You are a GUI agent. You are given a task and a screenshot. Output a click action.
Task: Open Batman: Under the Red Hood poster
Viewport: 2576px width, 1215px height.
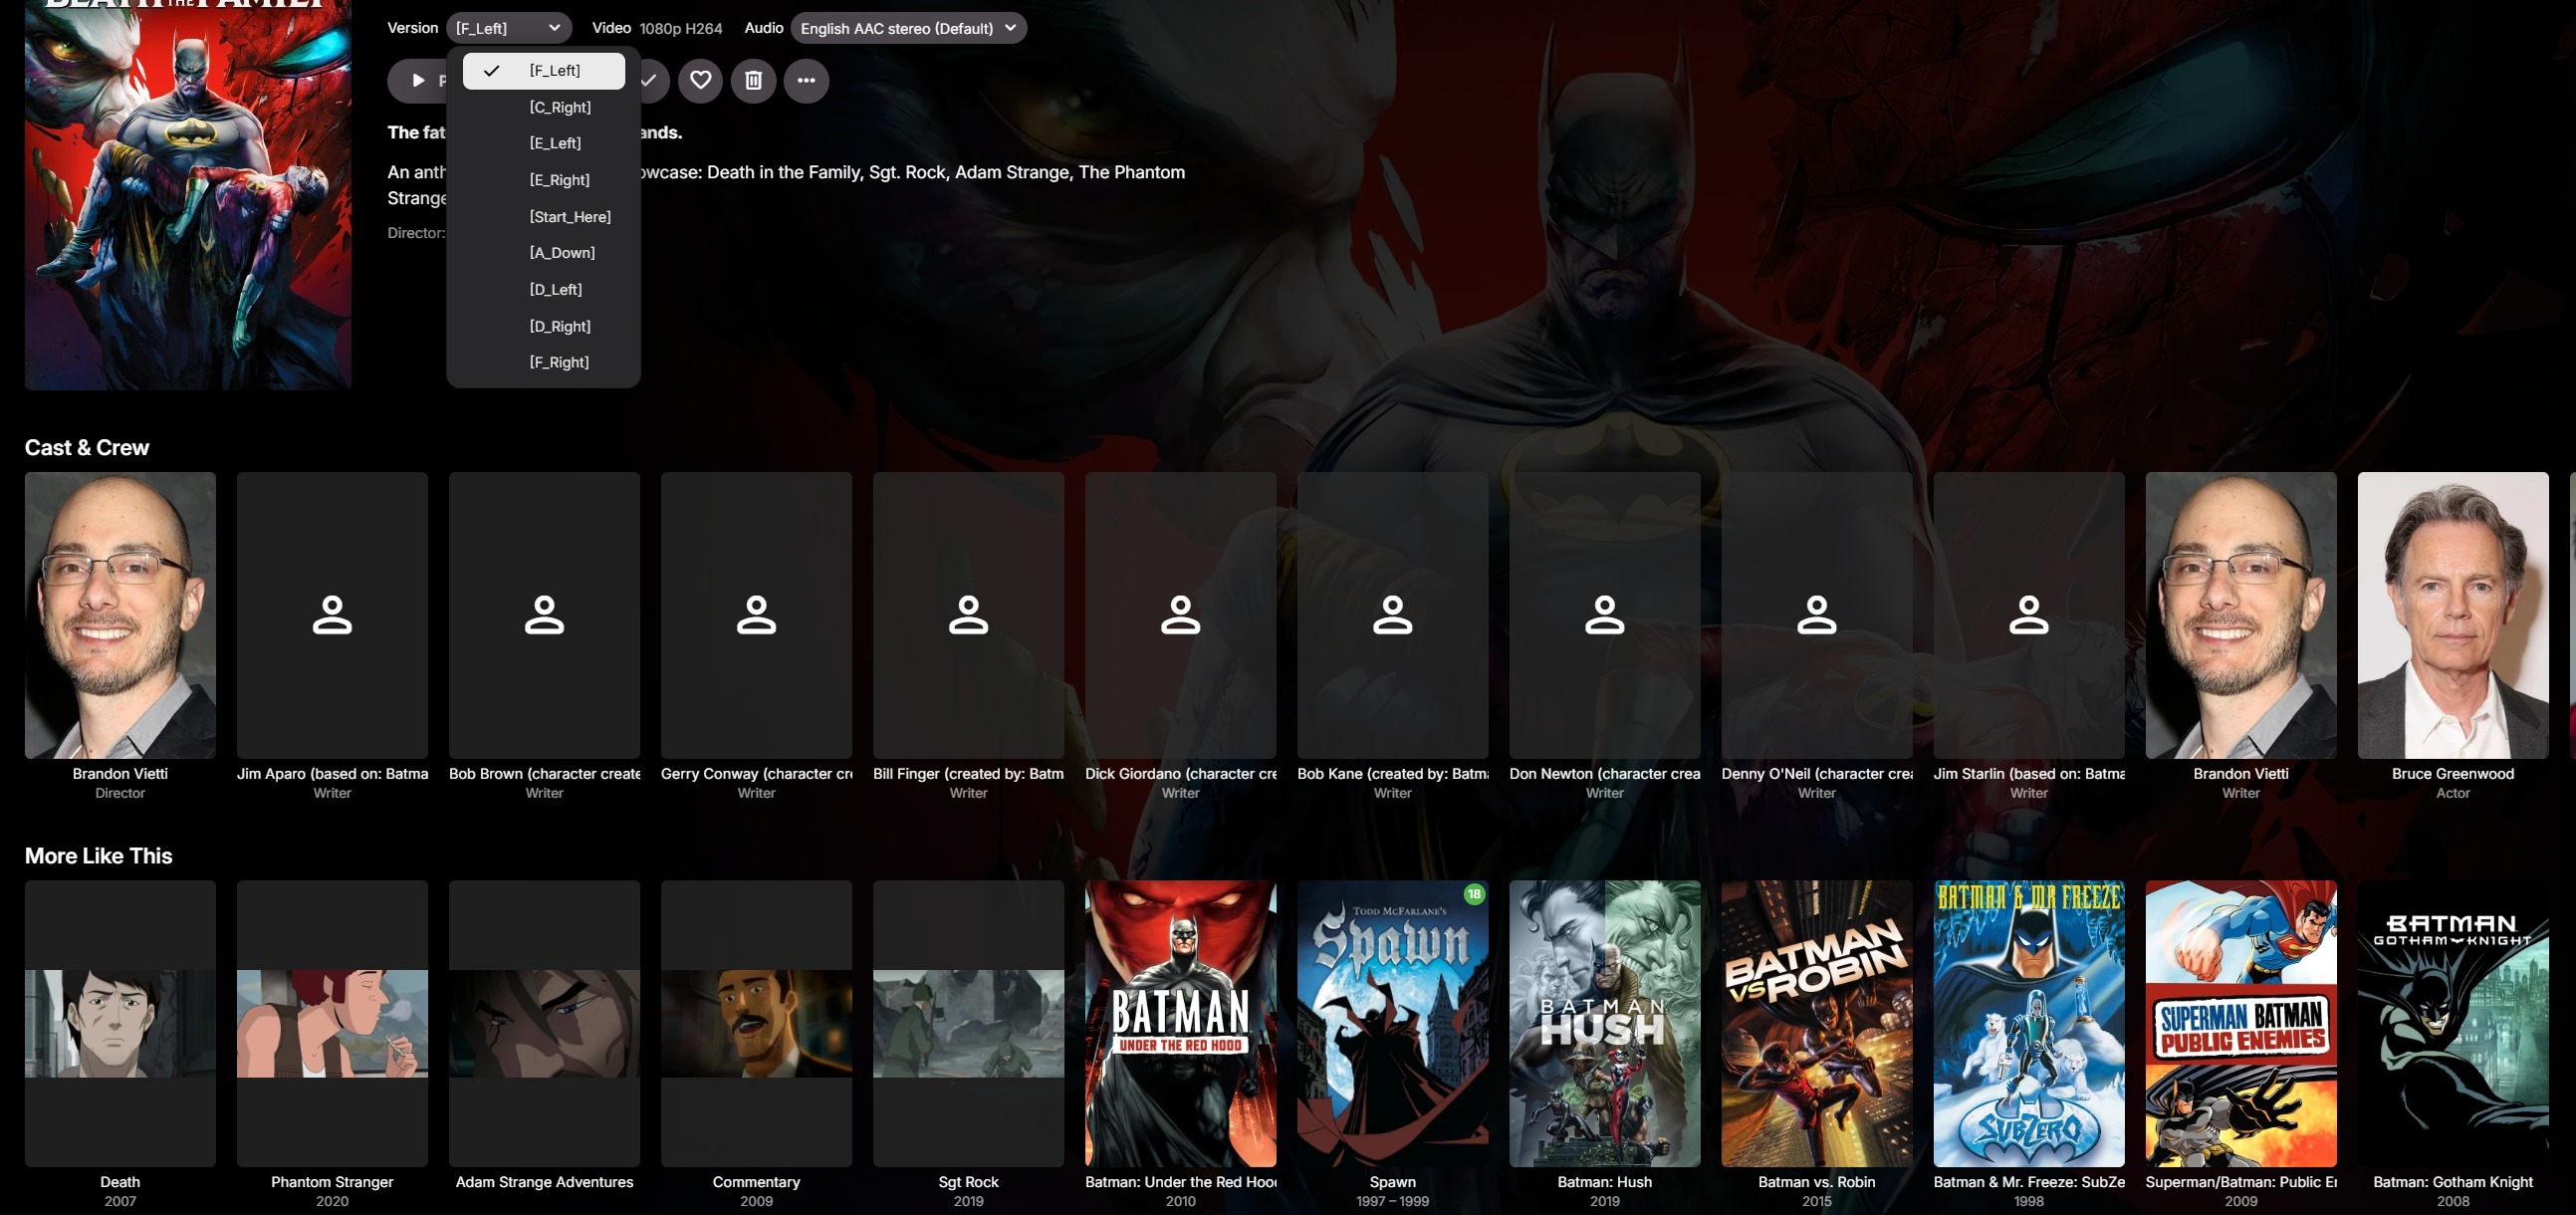point(1180,1023)
